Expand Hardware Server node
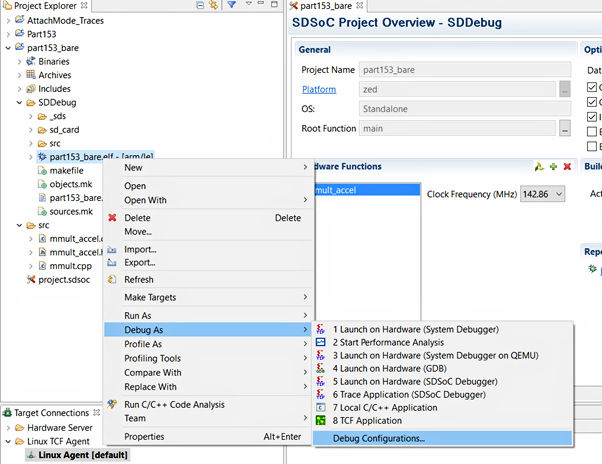 click(8, 428)
